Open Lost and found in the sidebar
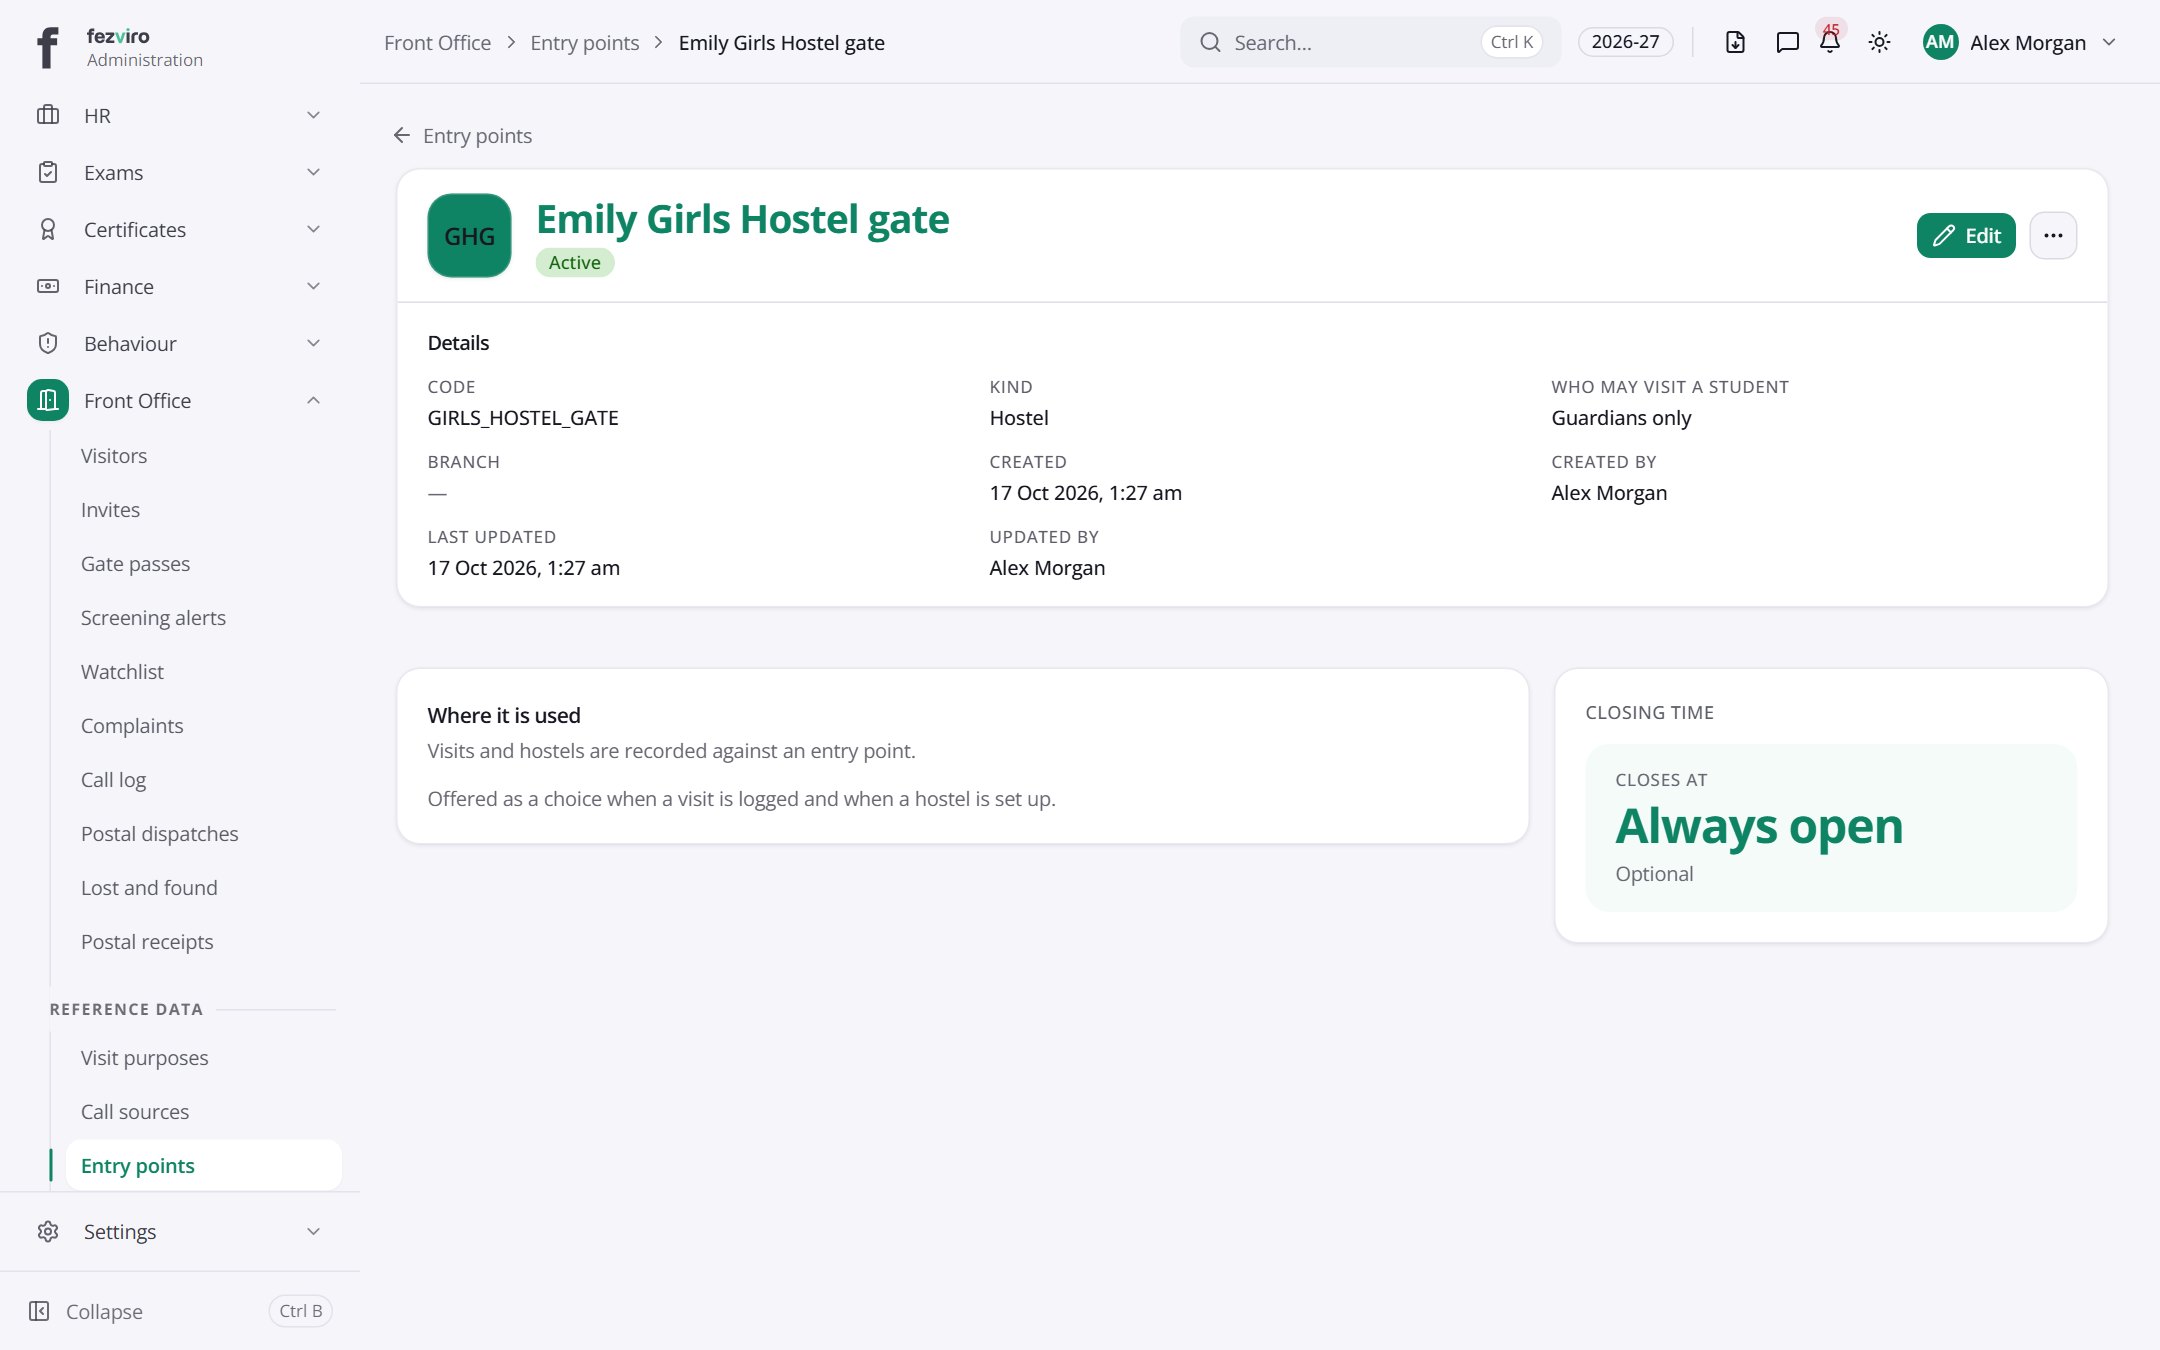 click(x=149, y=888)
